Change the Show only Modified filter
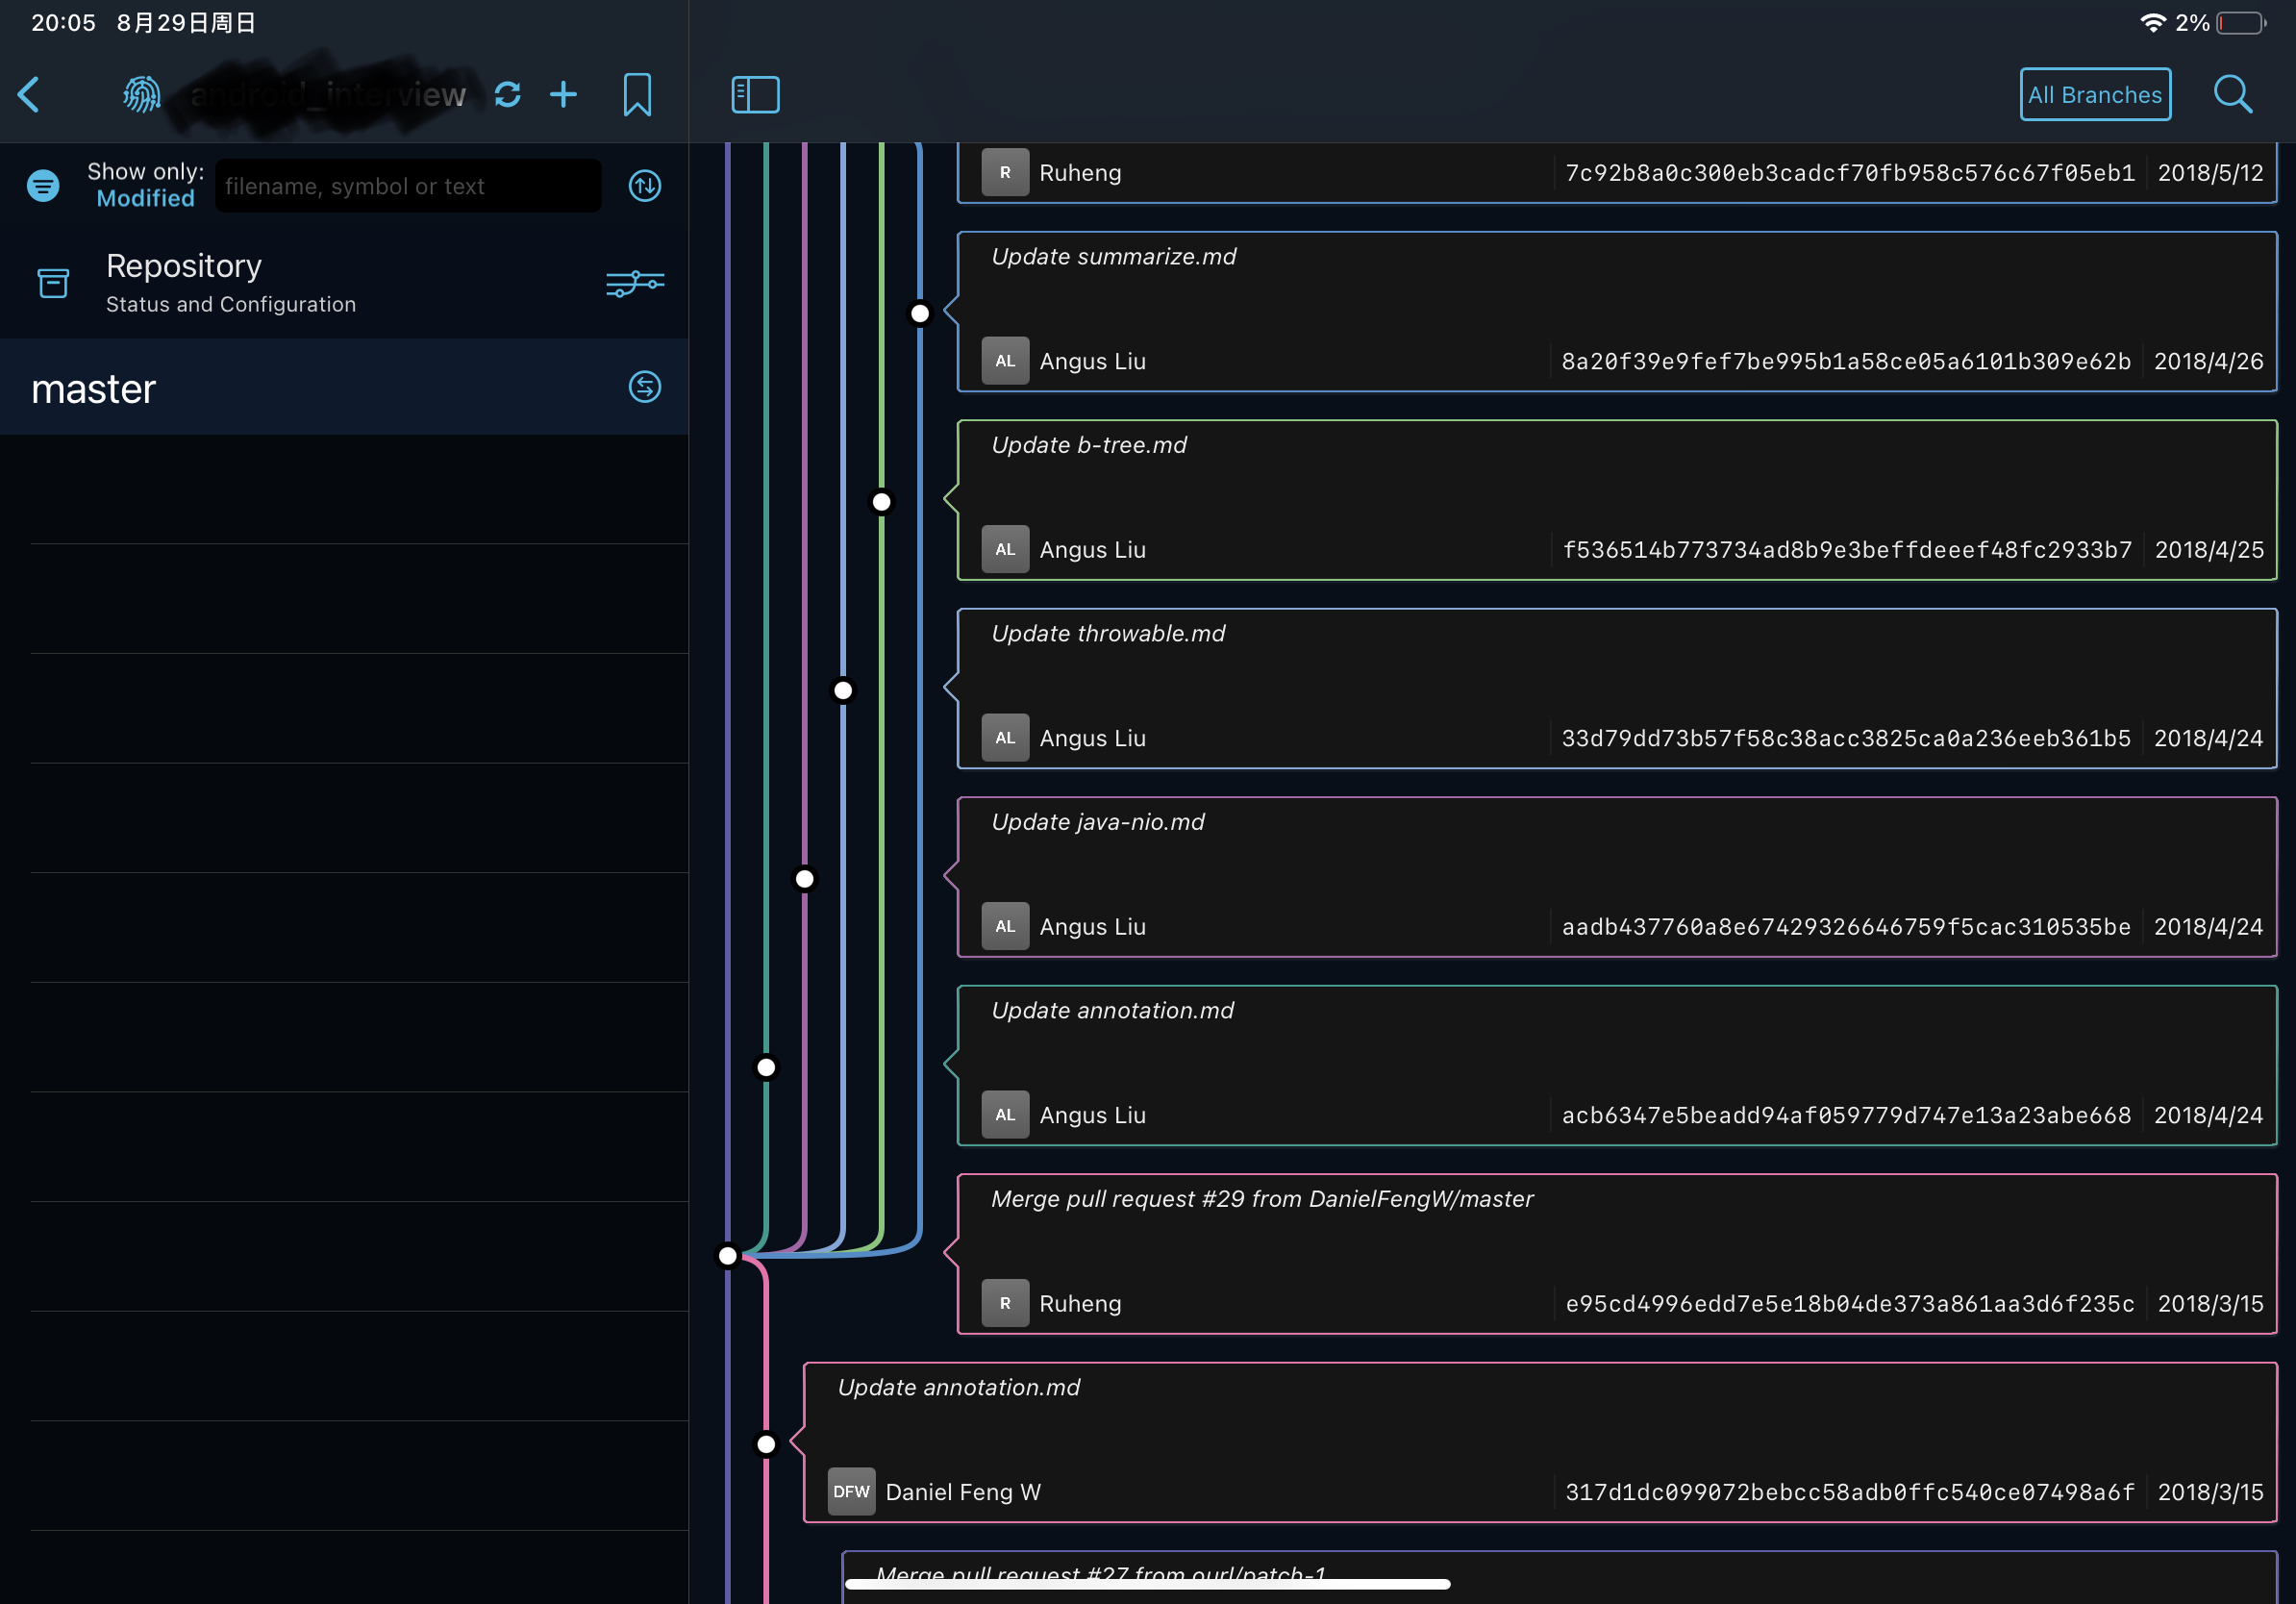Screen dimensions: 2296x1604 [145, 198]
